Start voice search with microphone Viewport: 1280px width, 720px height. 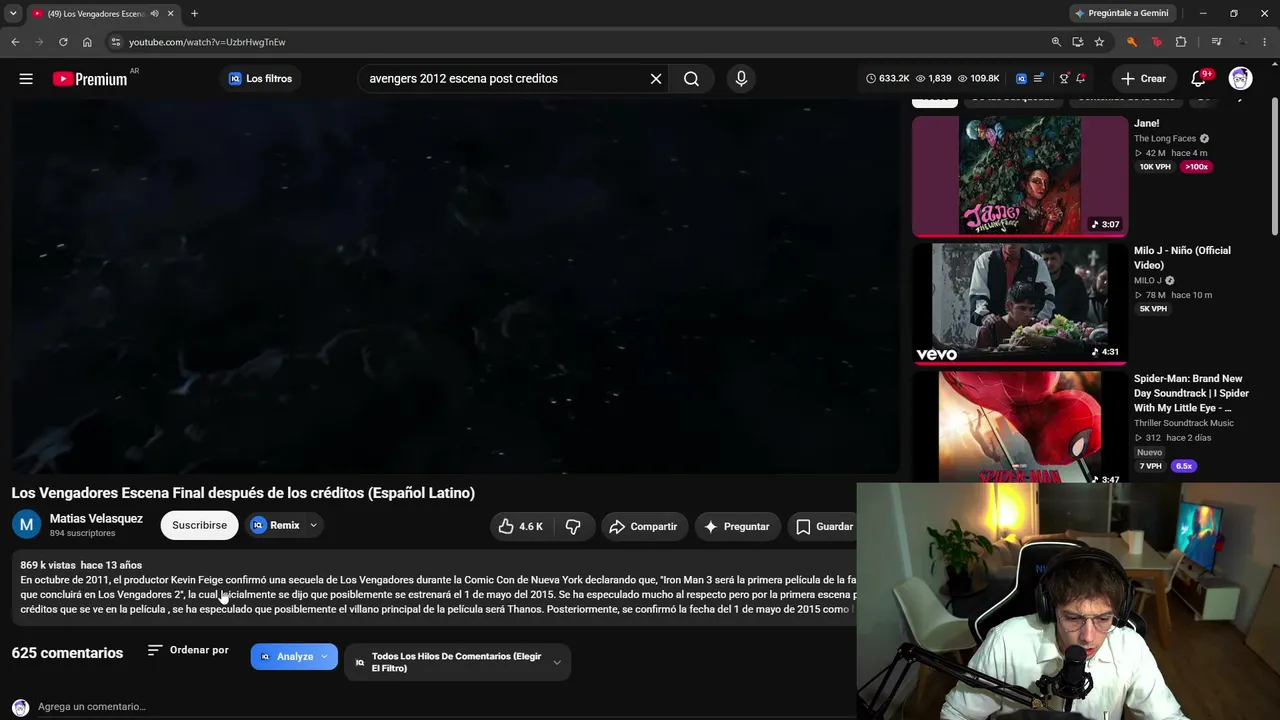point(741,79)
